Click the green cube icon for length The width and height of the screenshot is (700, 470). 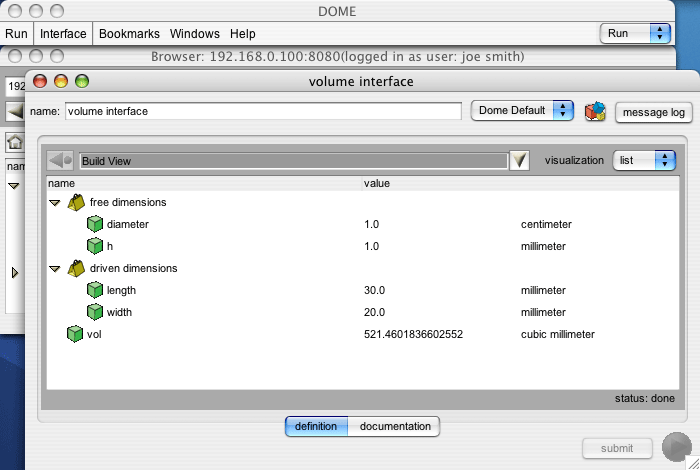coord(95,290)
